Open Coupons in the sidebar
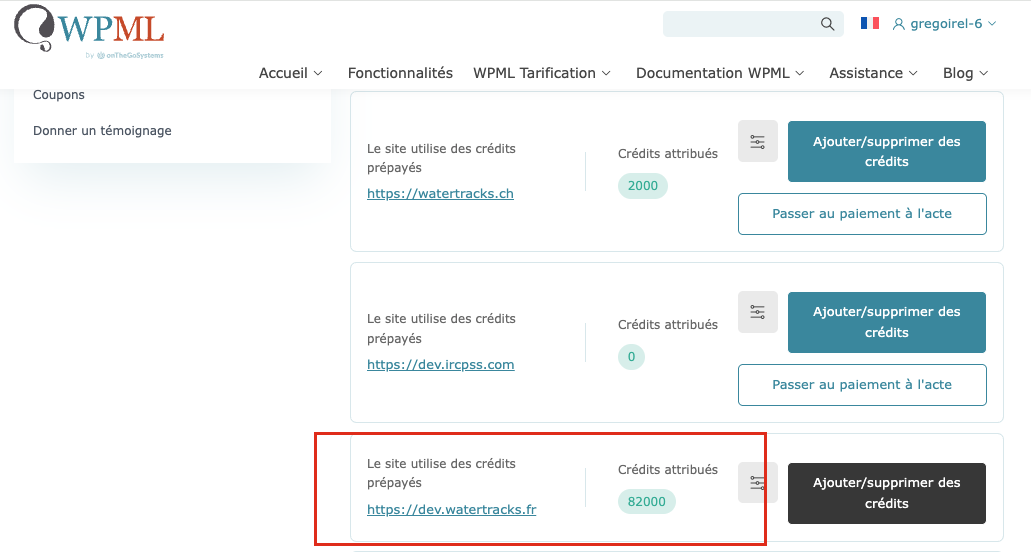 [x=59, y=95]
